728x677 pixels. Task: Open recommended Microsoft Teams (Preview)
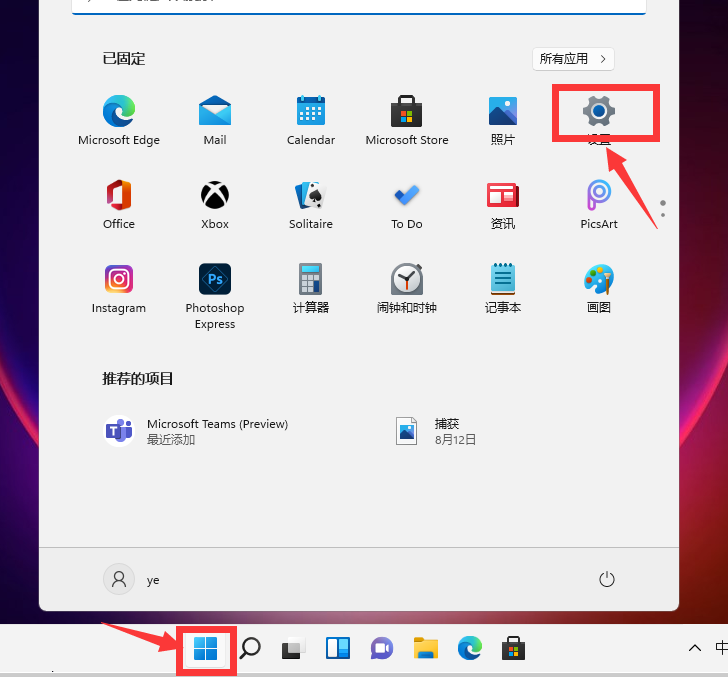pos(195,431)
